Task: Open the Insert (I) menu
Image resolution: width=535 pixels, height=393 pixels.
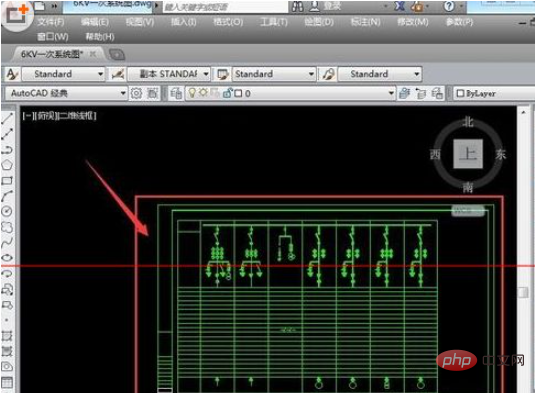Action: 184,22
